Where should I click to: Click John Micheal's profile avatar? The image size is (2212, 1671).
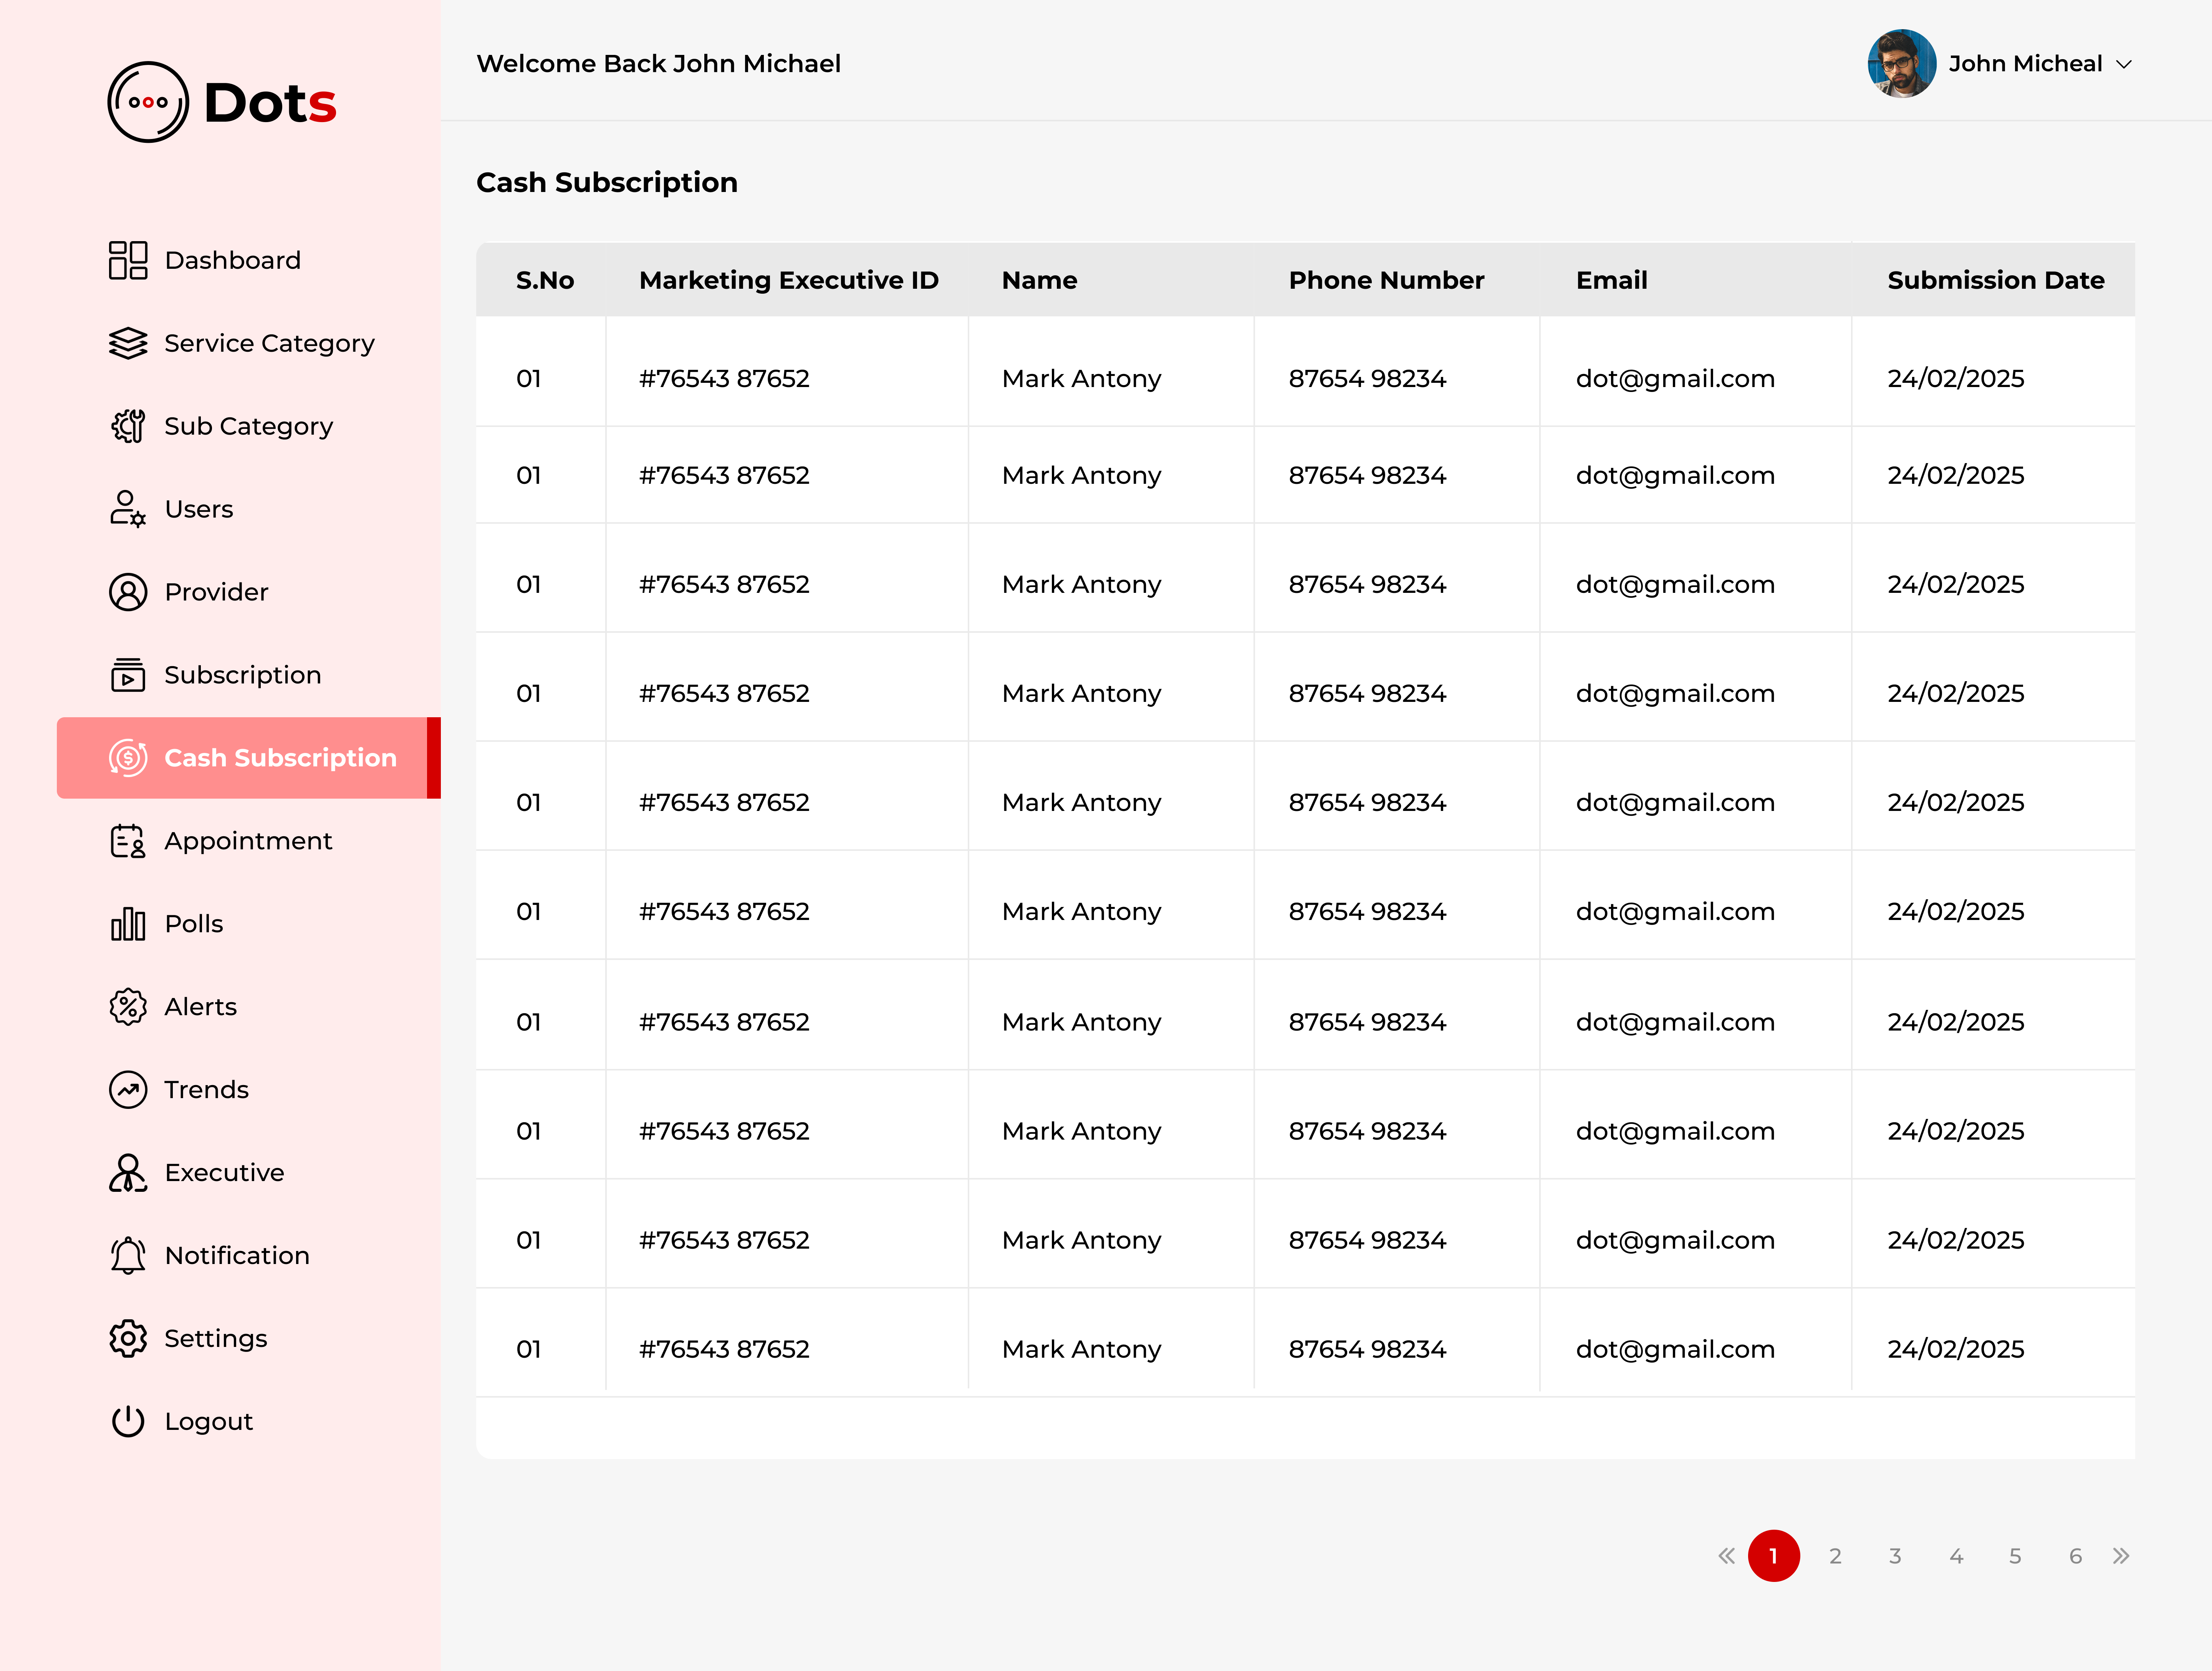(1902, 64)
